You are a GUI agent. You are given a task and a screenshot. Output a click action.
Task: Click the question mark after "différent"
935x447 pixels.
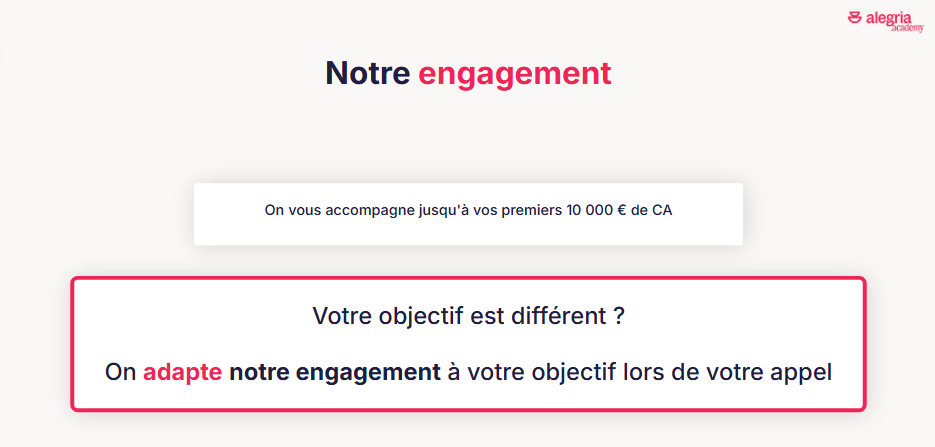coord(619,316)
